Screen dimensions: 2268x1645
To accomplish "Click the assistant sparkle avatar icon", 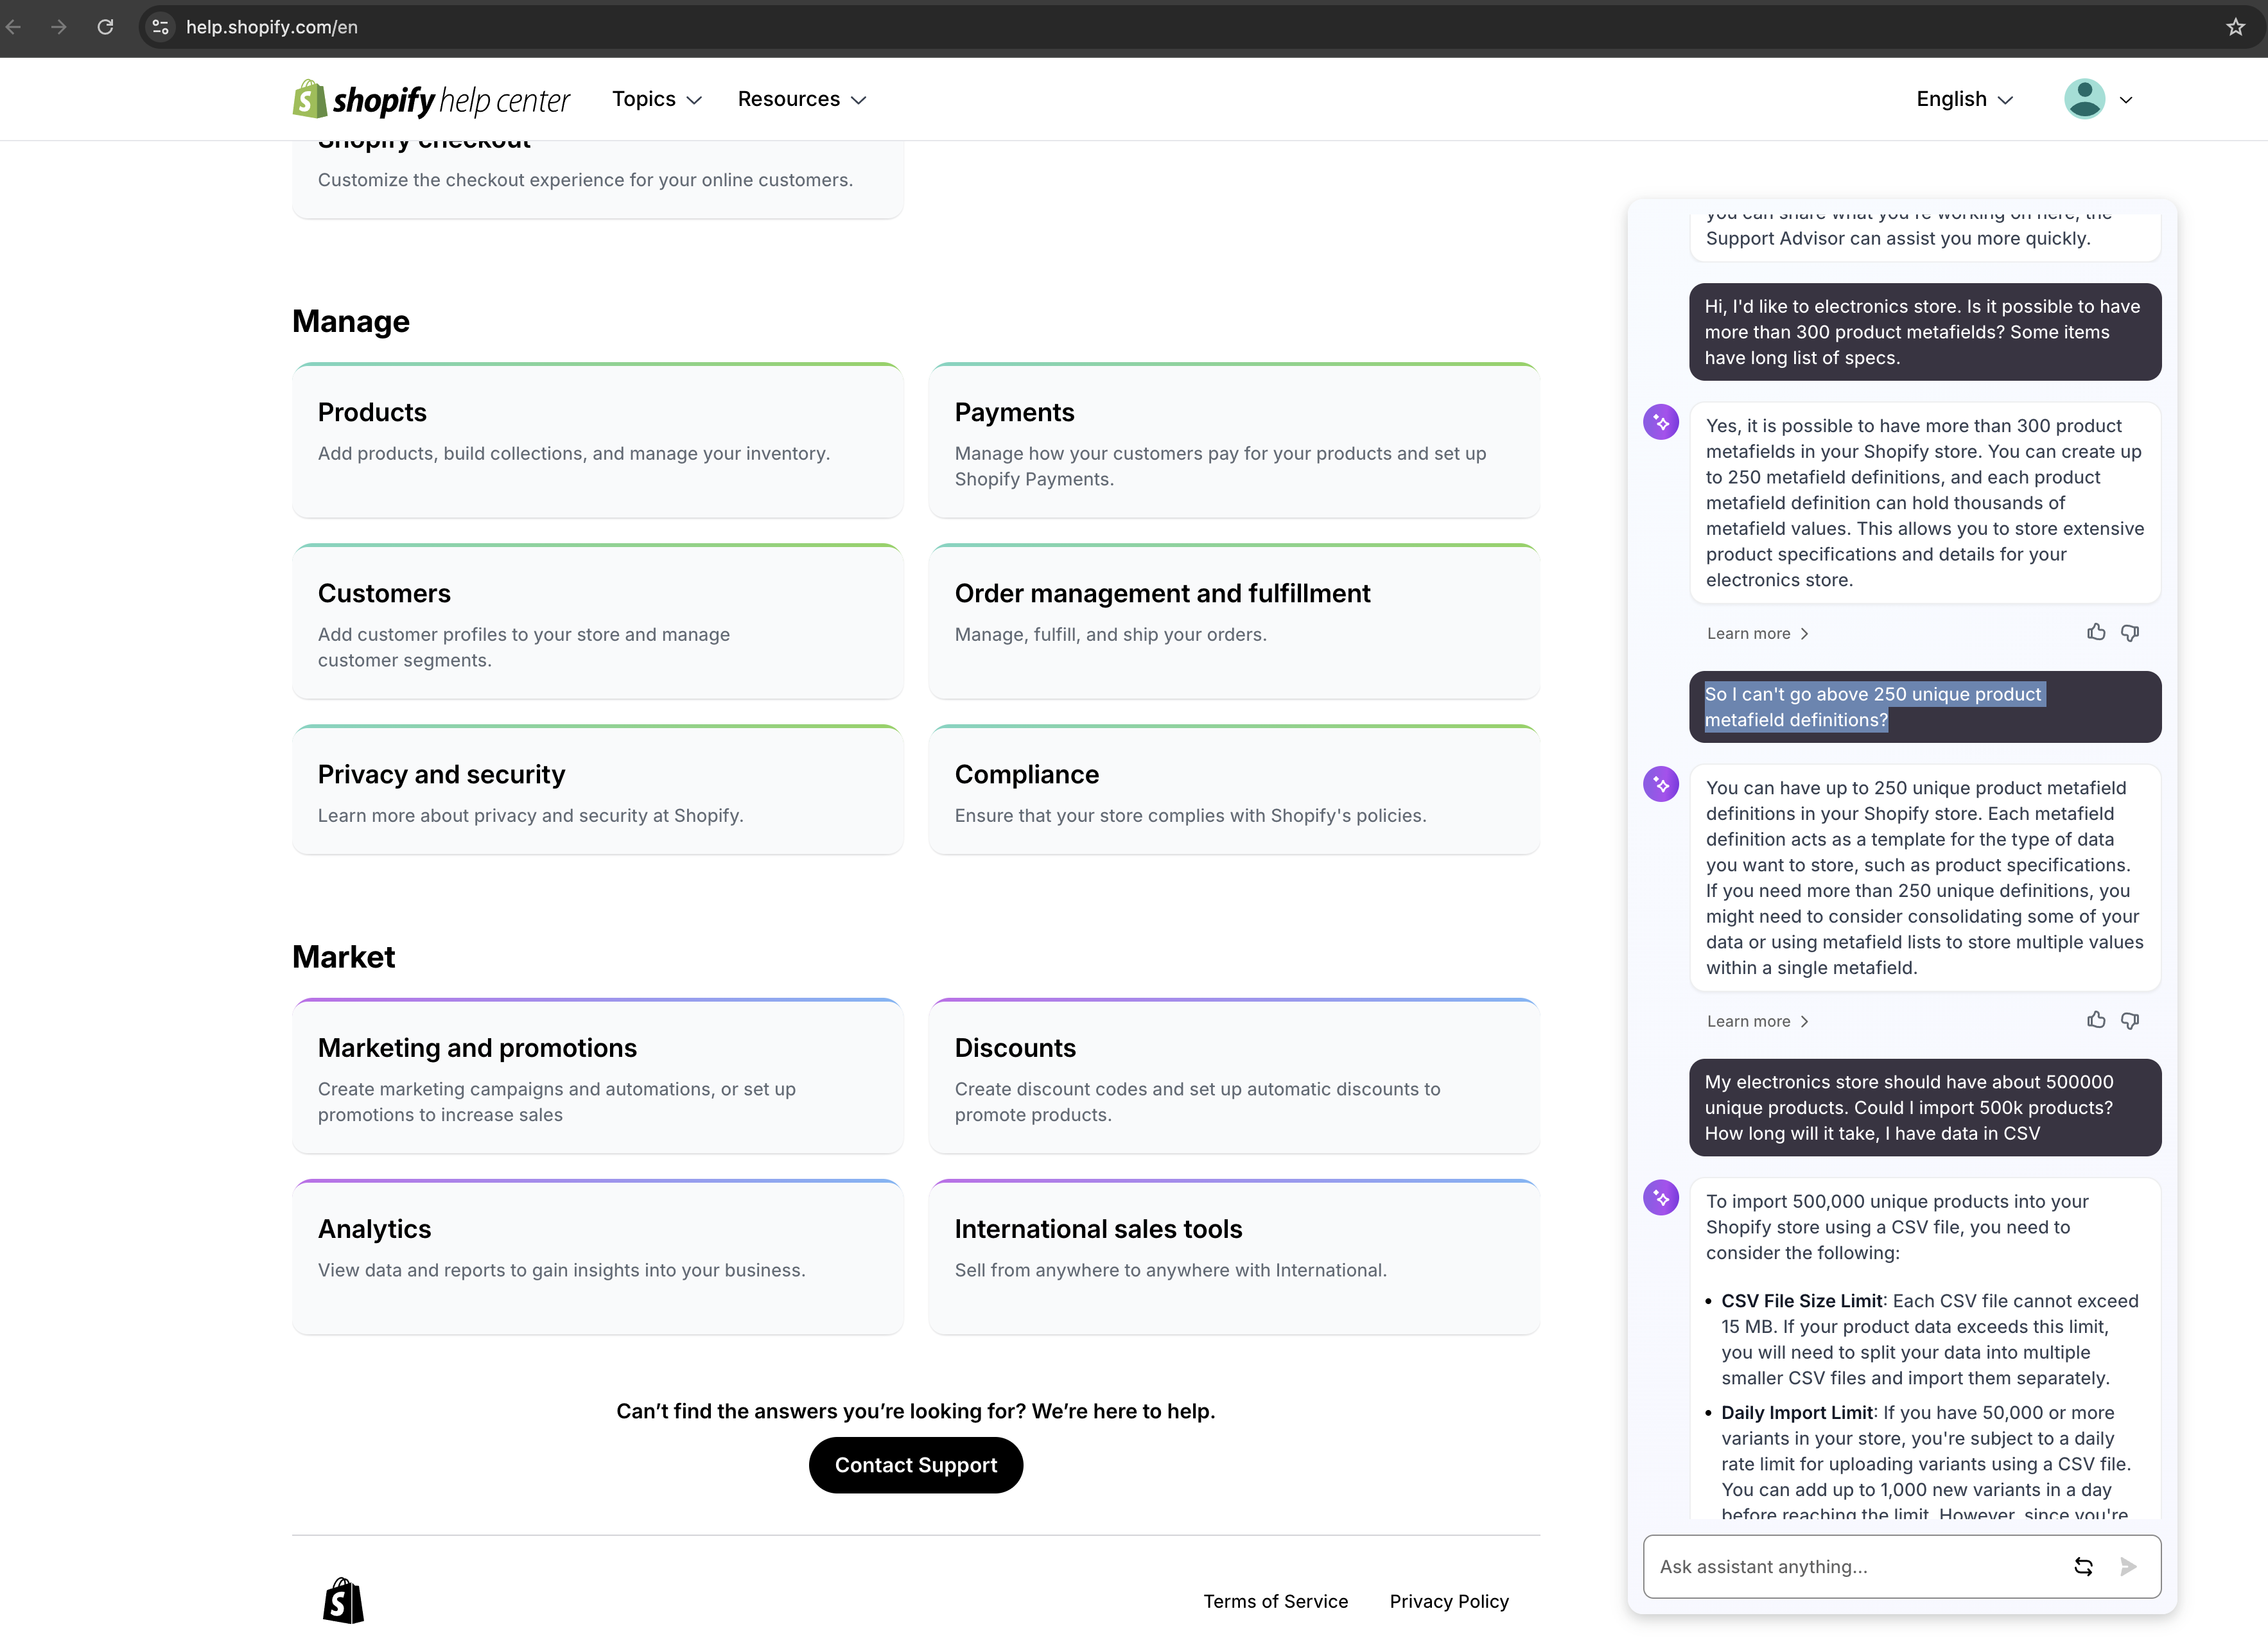I will (x=1661, y=421).
